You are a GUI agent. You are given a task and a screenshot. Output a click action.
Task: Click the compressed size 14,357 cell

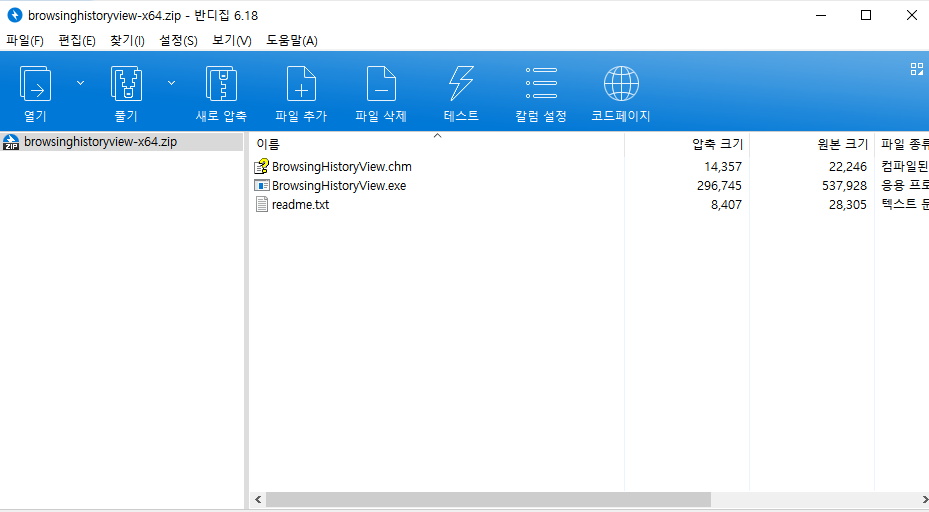723,167
